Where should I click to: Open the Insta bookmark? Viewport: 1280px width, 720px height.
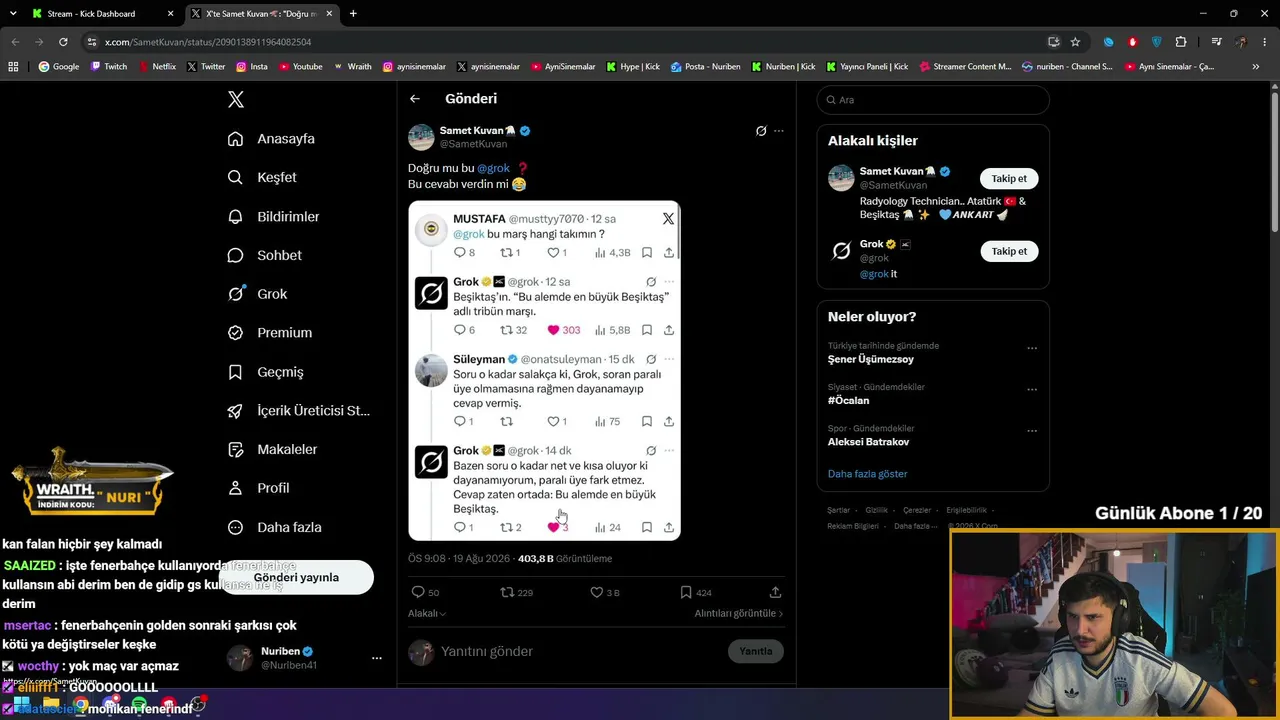click(x=252, y=67)
